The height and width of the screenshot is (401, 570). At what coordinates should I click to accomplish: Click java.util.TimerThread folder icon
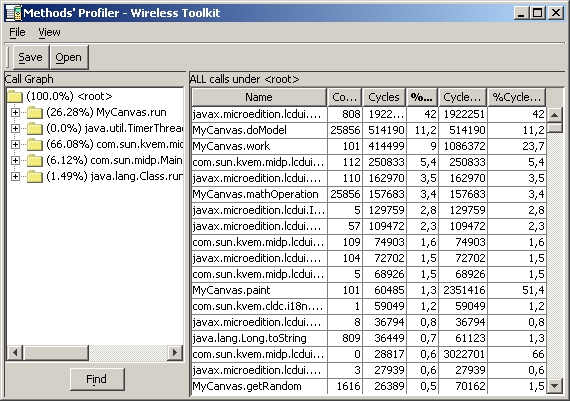(x=35, y=128)
